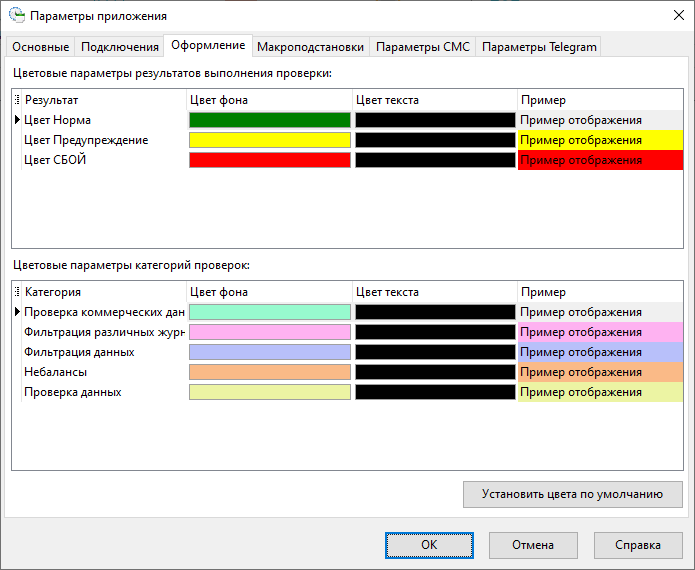
Task: Open column chooser icon in results grid header
Action: pos(17,100)
